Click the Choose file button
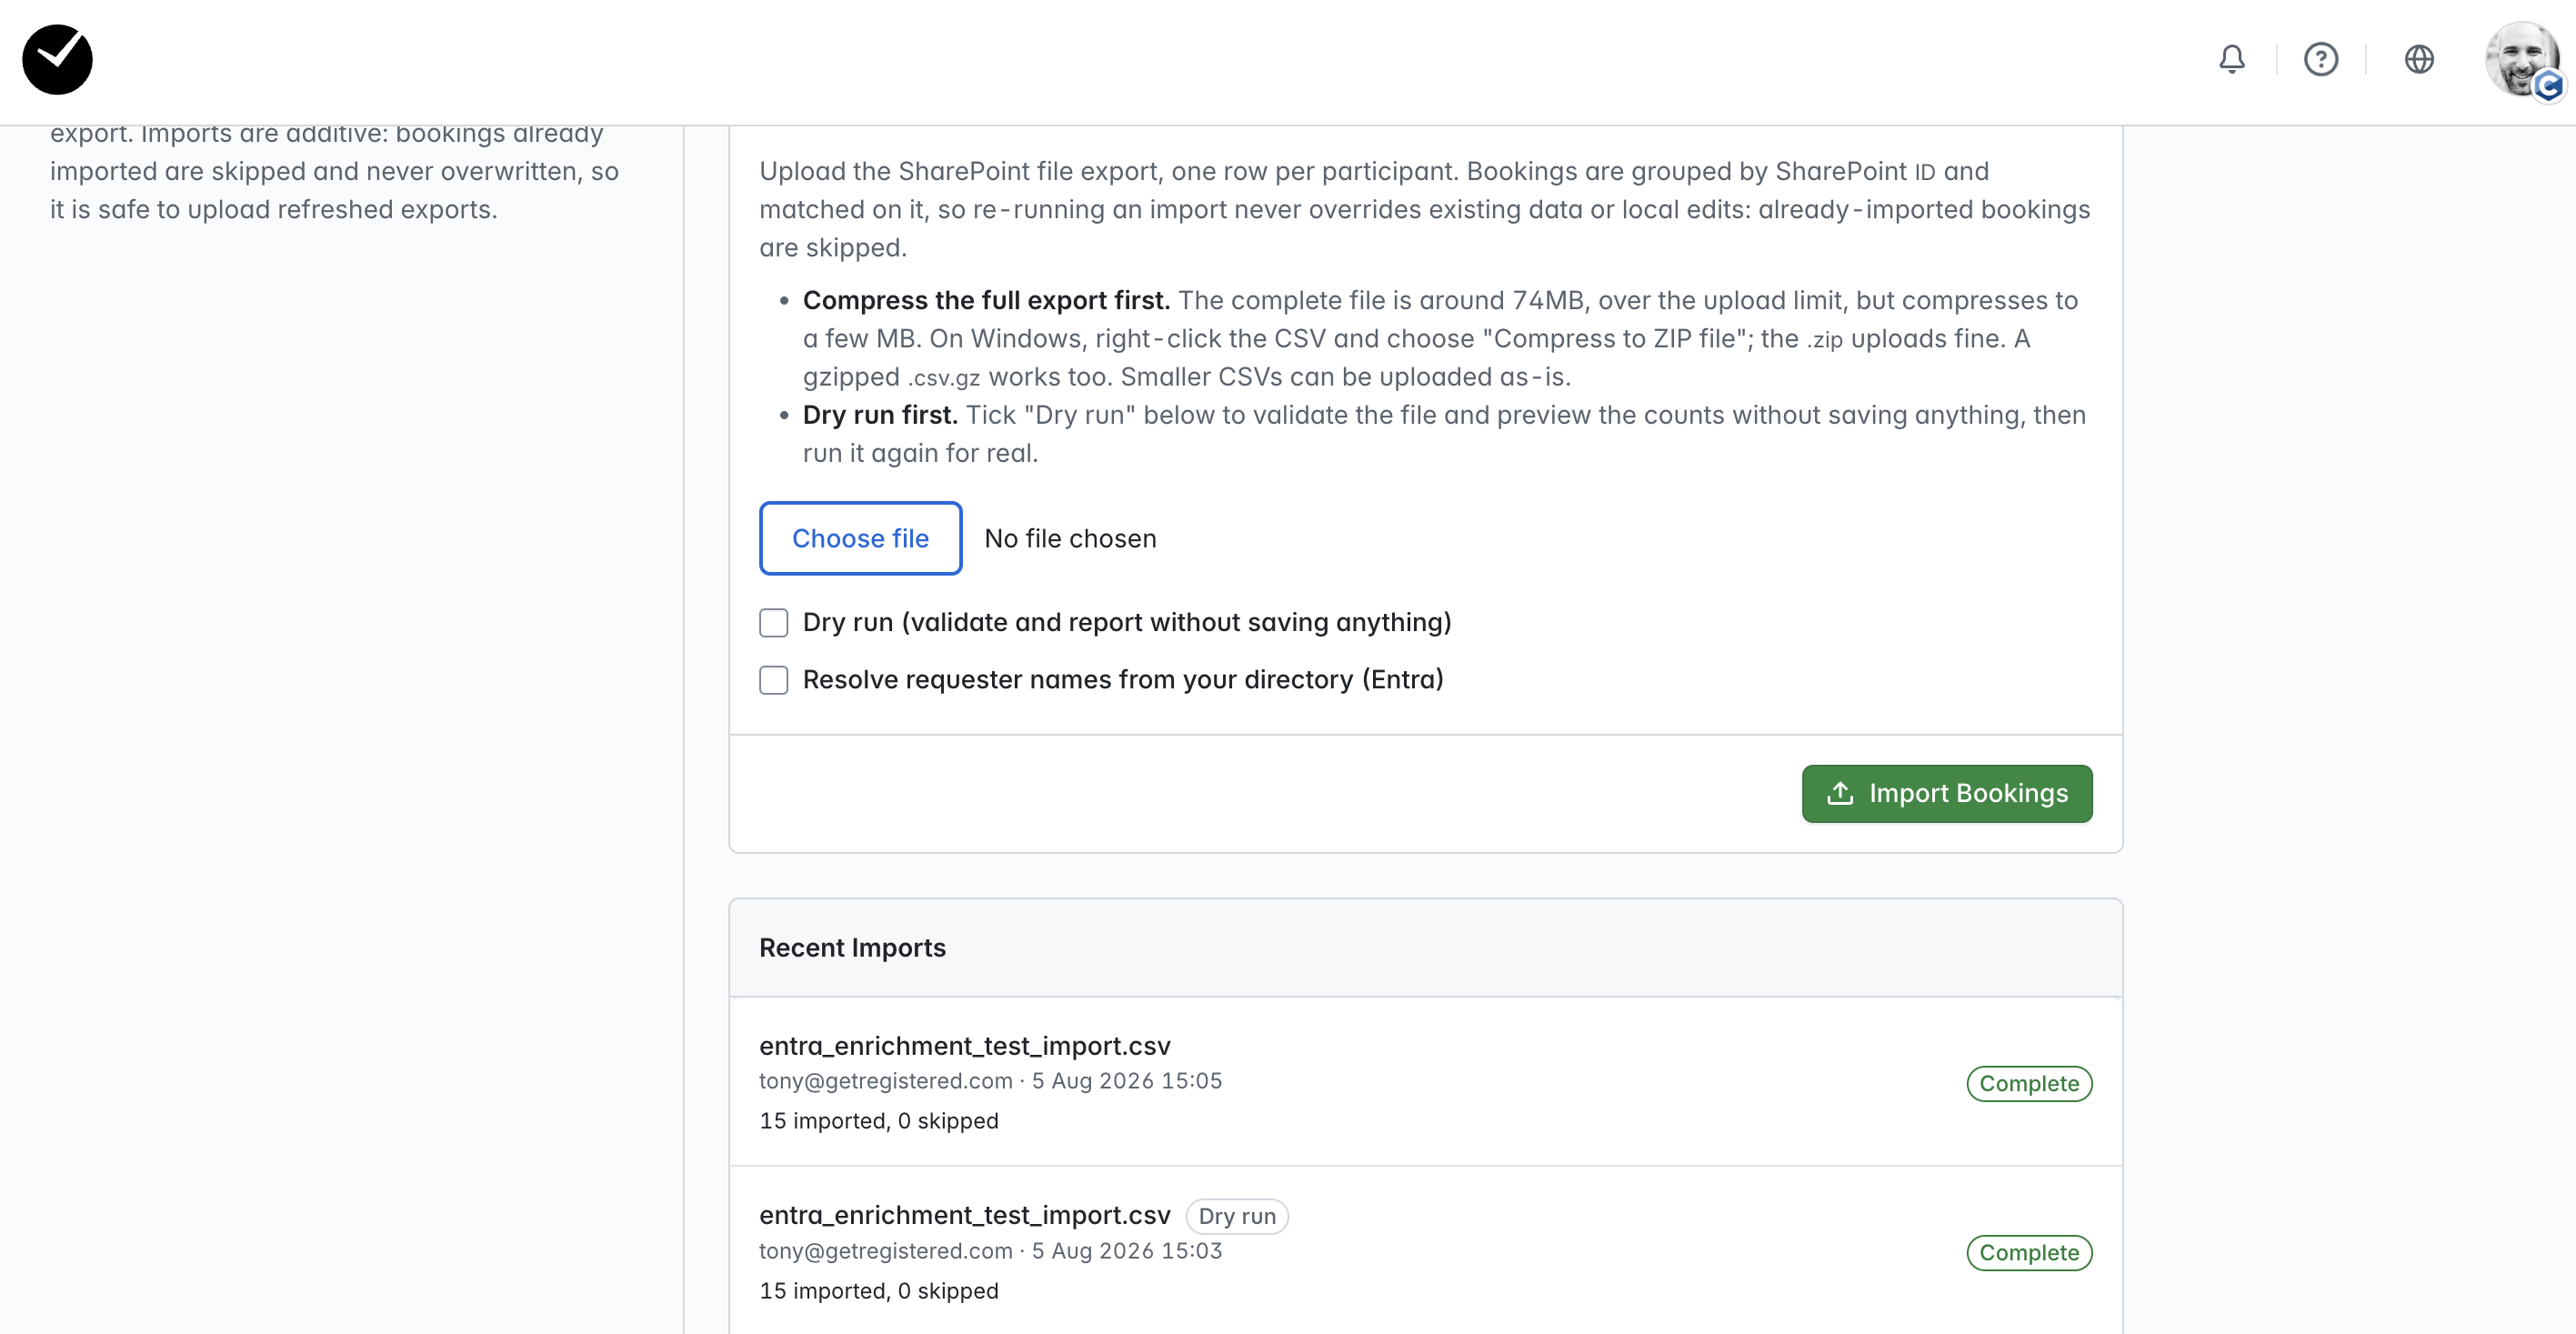This screenshot has height=1334, width=2576. point(860,538)
